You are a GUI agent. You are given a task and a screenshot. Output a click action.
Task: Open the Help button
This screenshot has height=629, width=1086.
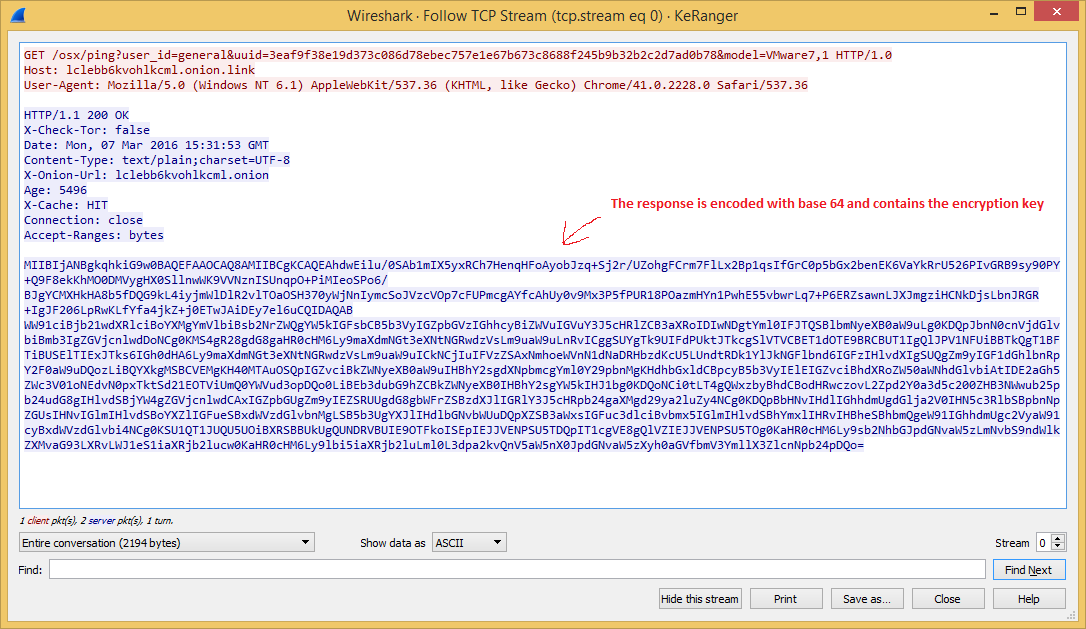click(1029, 599)
